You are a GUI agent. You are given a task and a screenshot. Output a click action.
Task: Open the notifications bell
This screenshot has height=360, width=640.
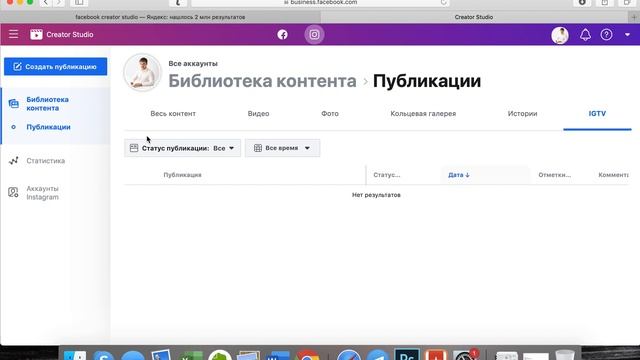(x=585, y=35)
